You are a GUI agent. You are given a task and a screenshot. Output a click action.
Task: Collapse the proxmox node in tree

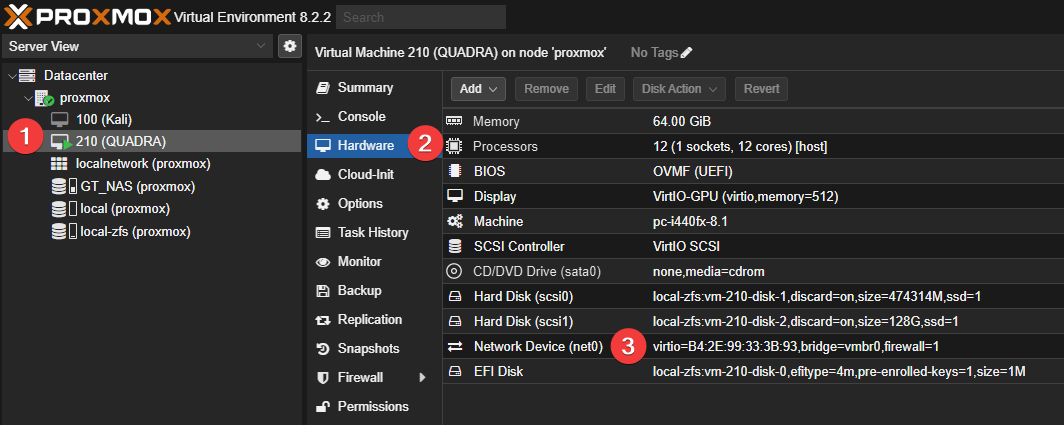(28, 98)
